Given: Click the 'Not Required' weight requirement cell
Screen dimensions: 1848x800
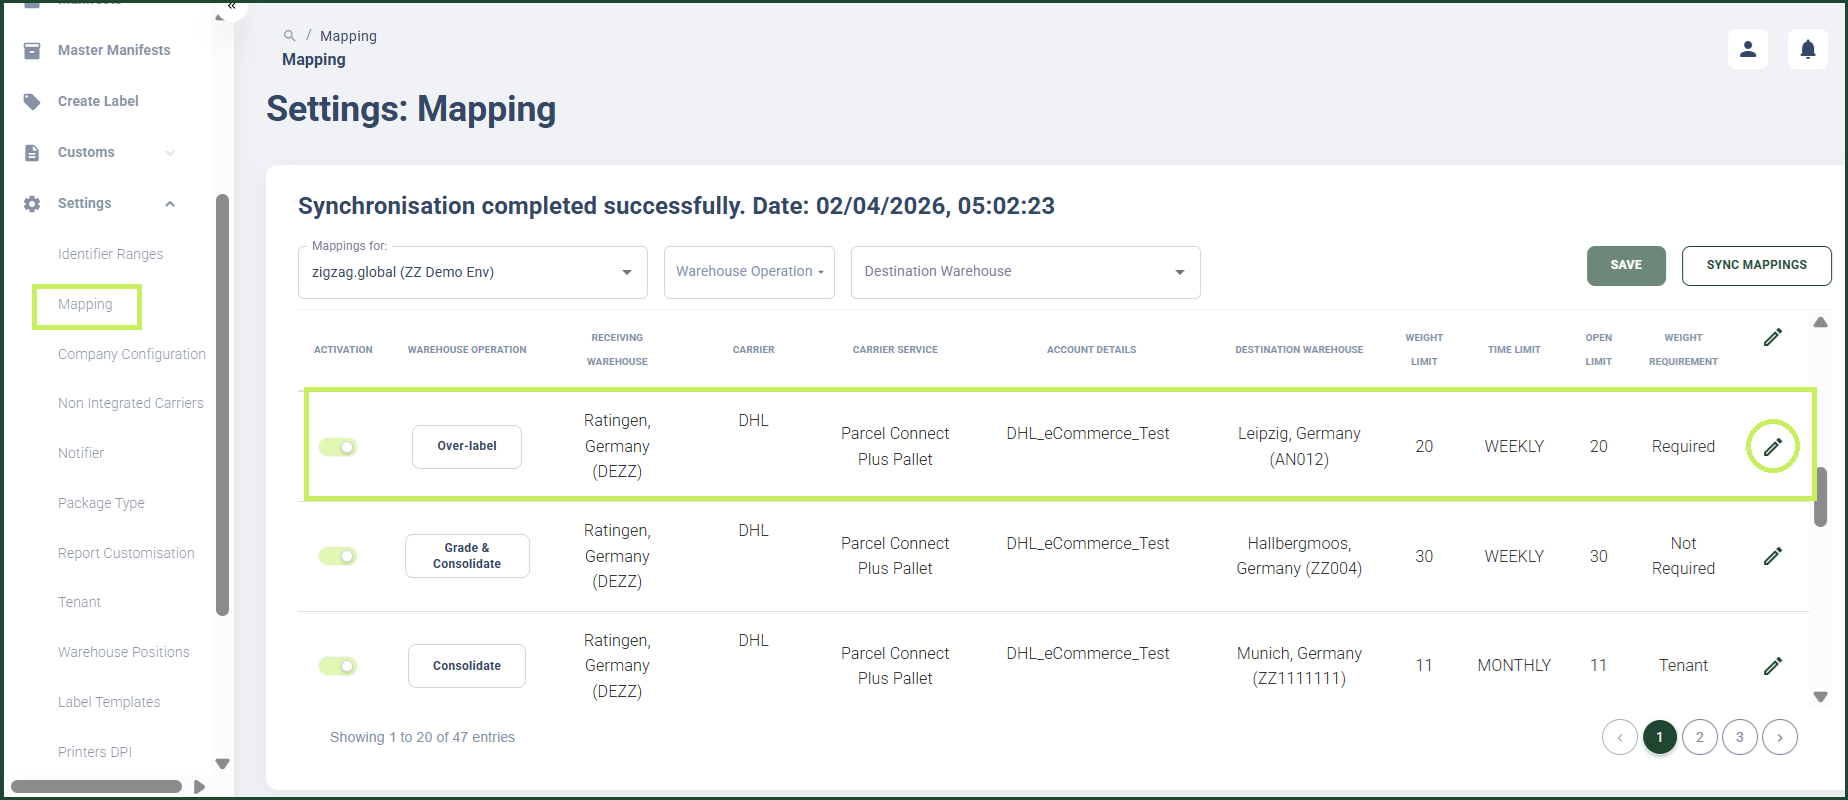Looking at the screenshot, I should pyautogui.click(x=1683, y=556).
